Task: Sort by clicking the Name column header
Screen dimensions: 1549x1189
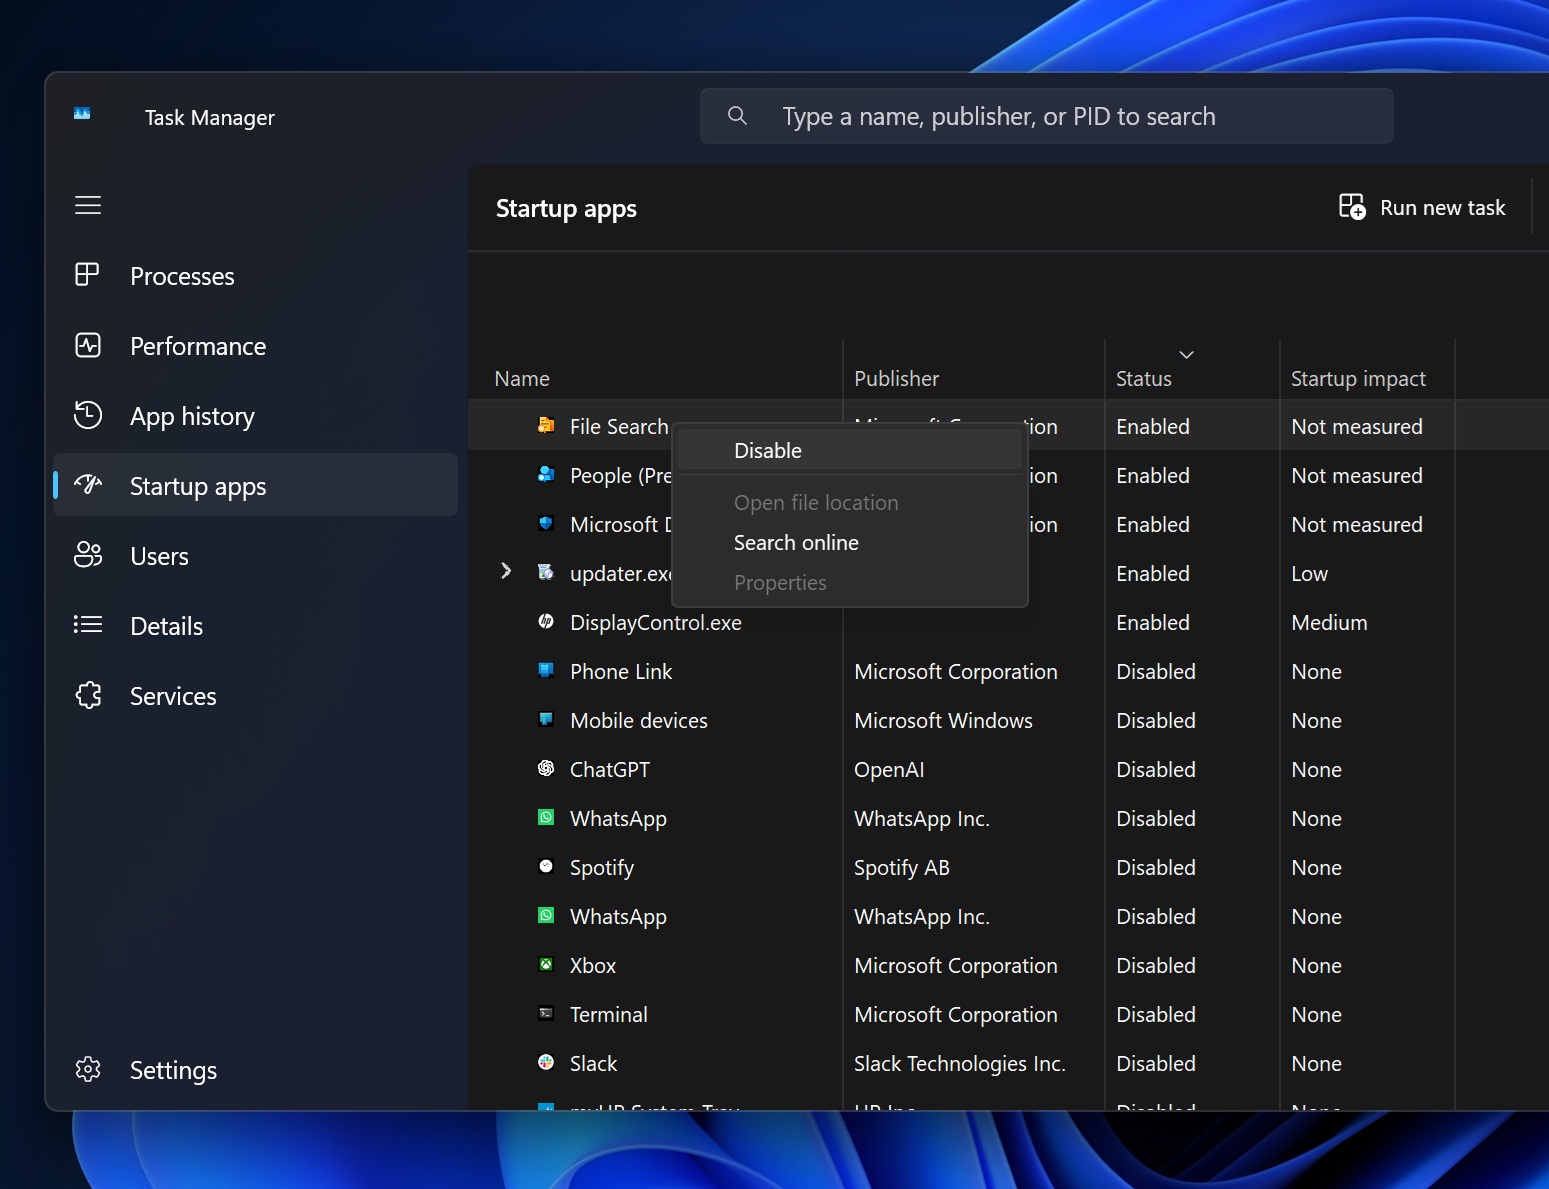Action: tap(522, 378)
